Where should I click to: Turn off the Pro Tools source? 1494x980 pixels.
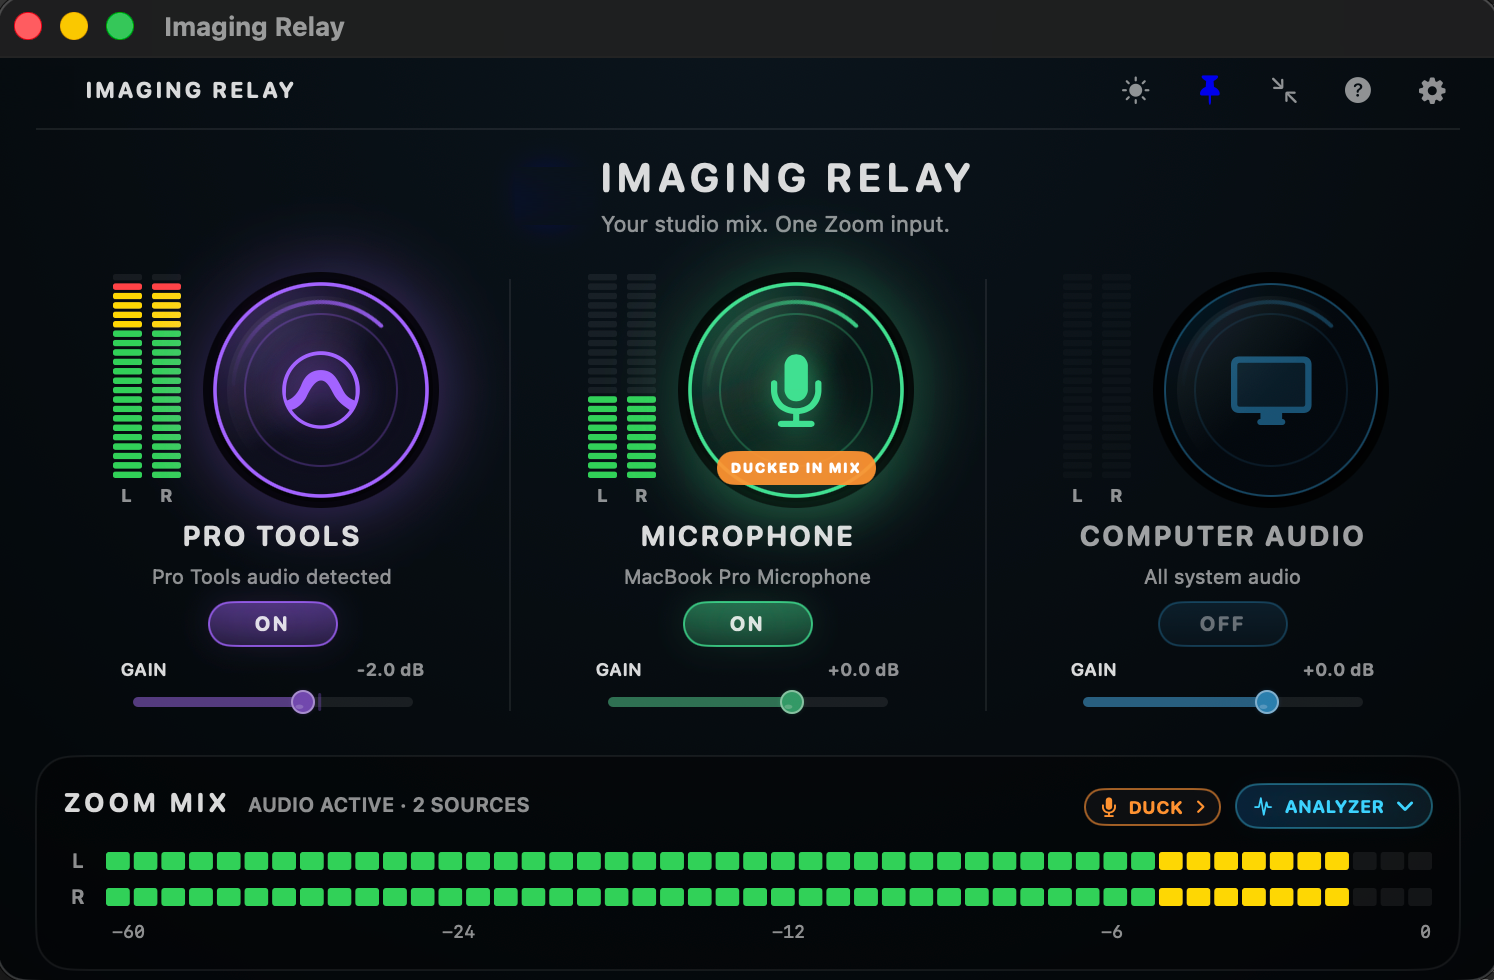[272, 624]
